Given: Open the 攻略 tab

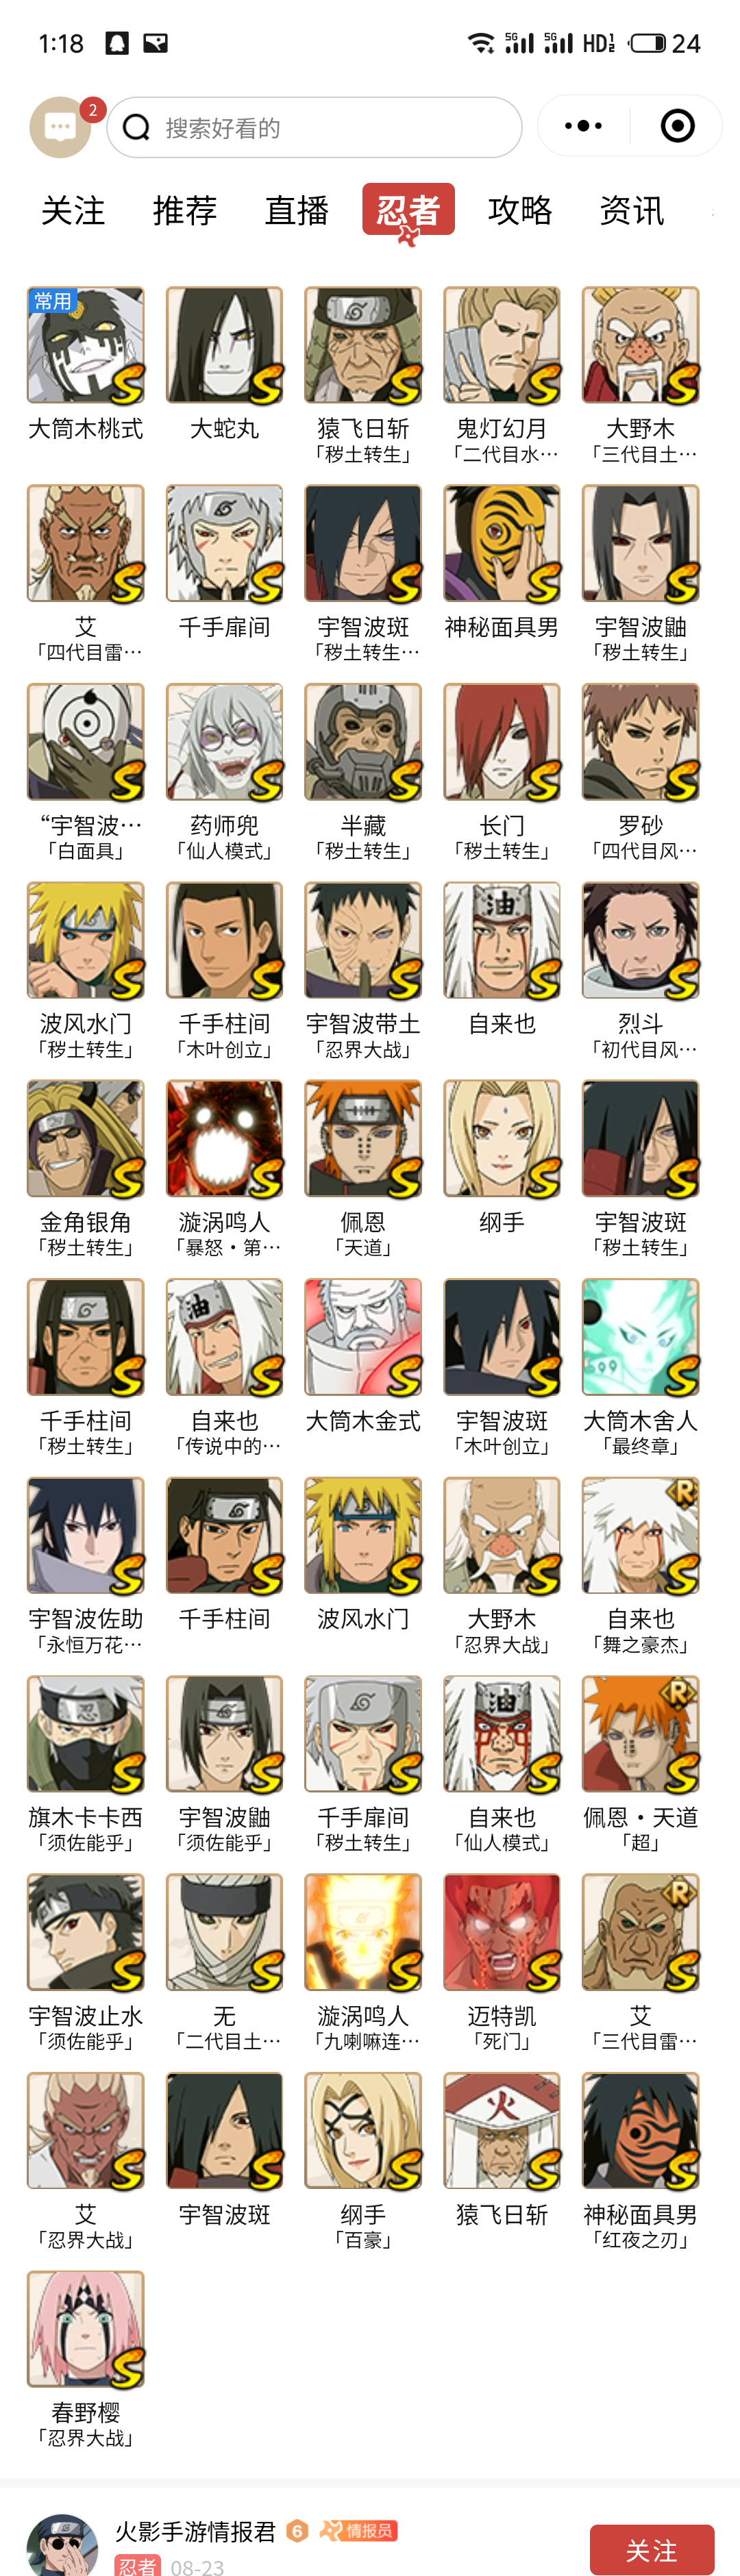Looking at the screenshot, I should 520,210.
